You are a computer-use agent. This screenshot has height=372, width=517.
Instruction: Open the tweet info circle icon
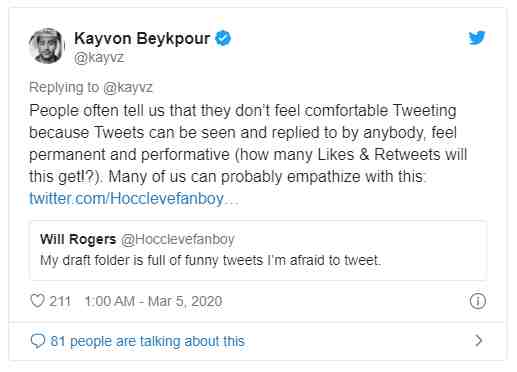478,301
